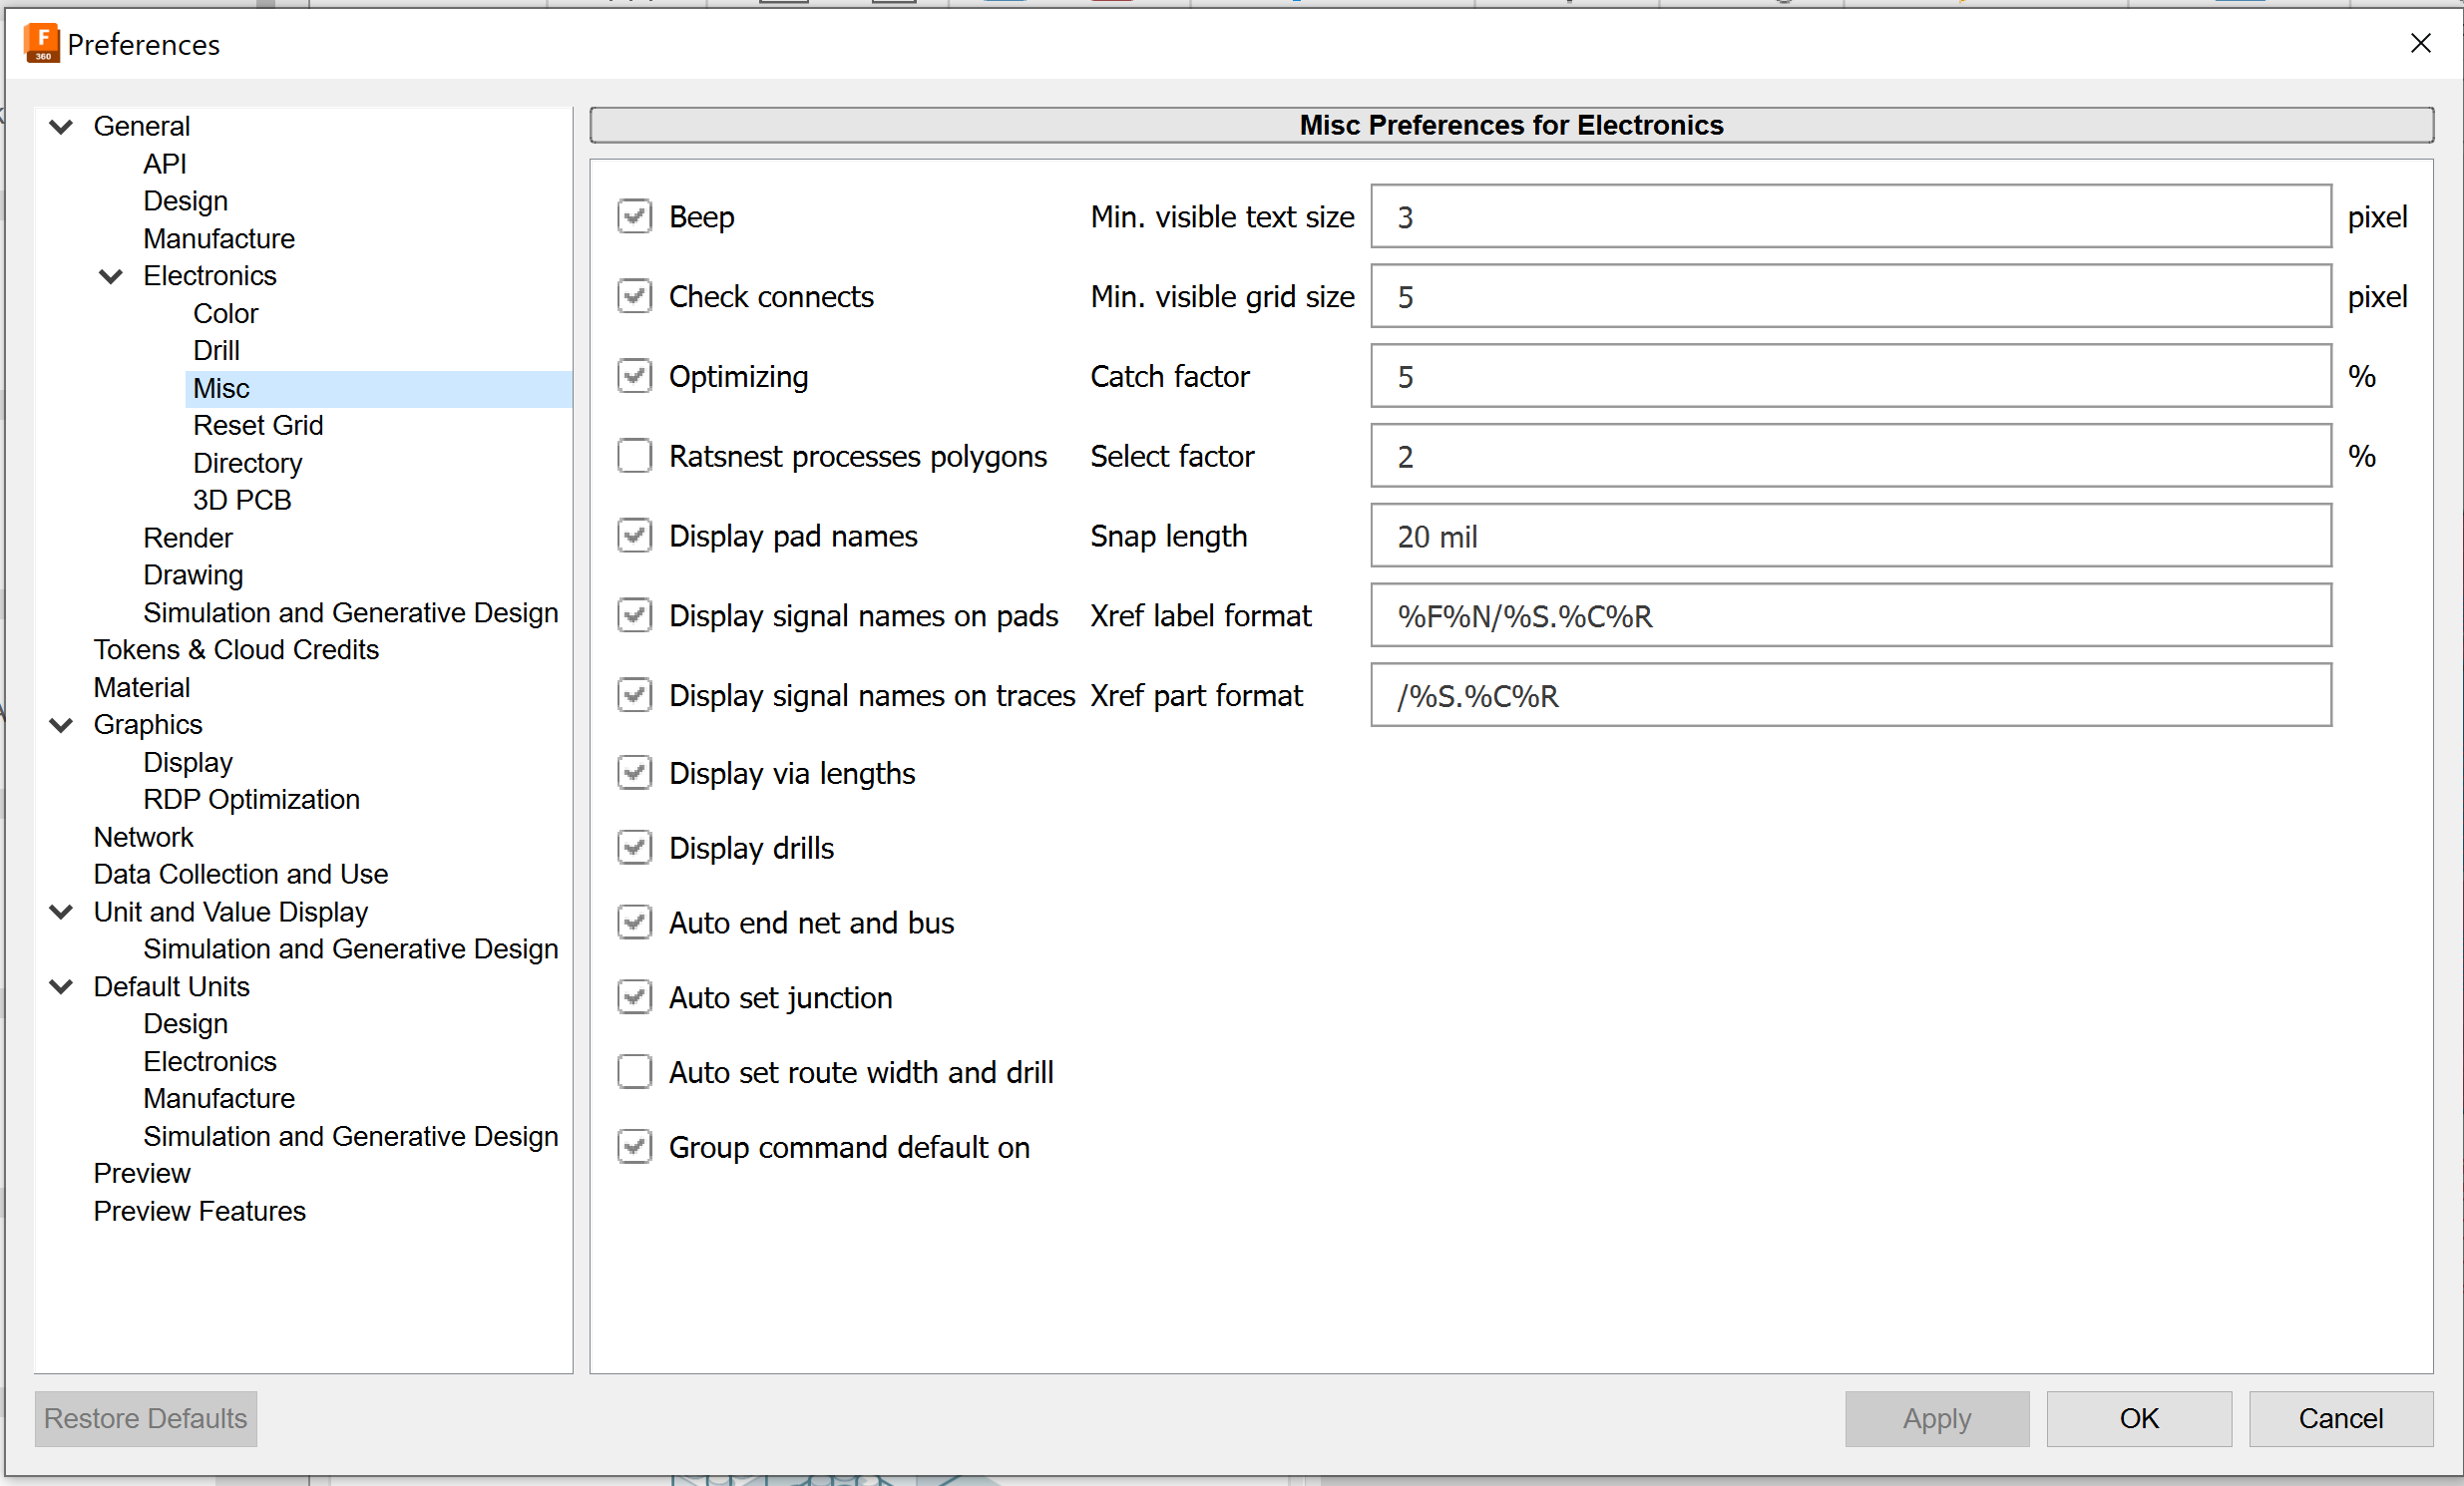Viewport: 2464px width, 1486px height.
Task: Uncheck Display via lengths option
Action: coord(635,773)
